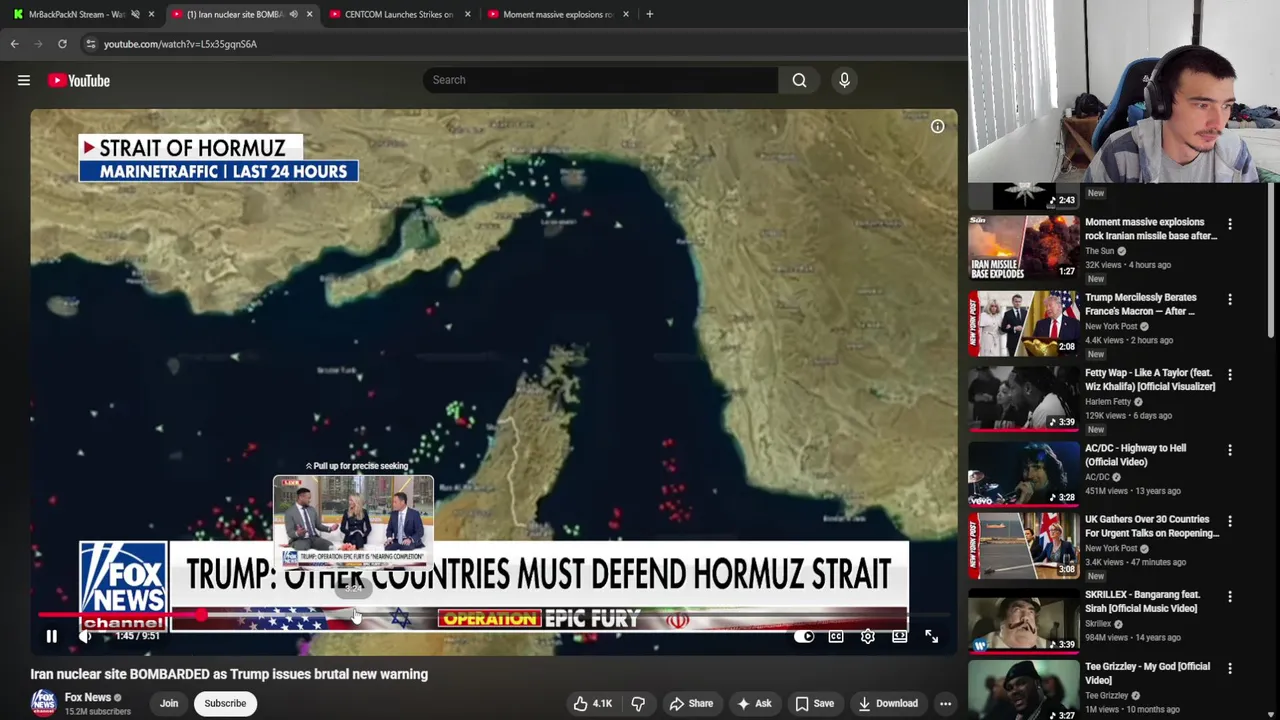
Task: Open the Fetty Wap Like A Taylor thumbnail
Action: [1023, 398]
